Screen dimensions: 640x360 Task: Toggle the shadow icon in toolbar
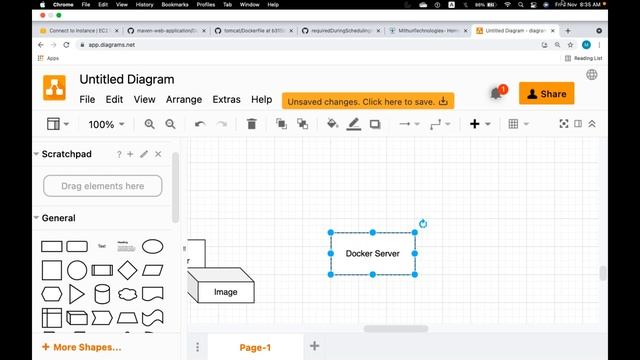[375, 124]
